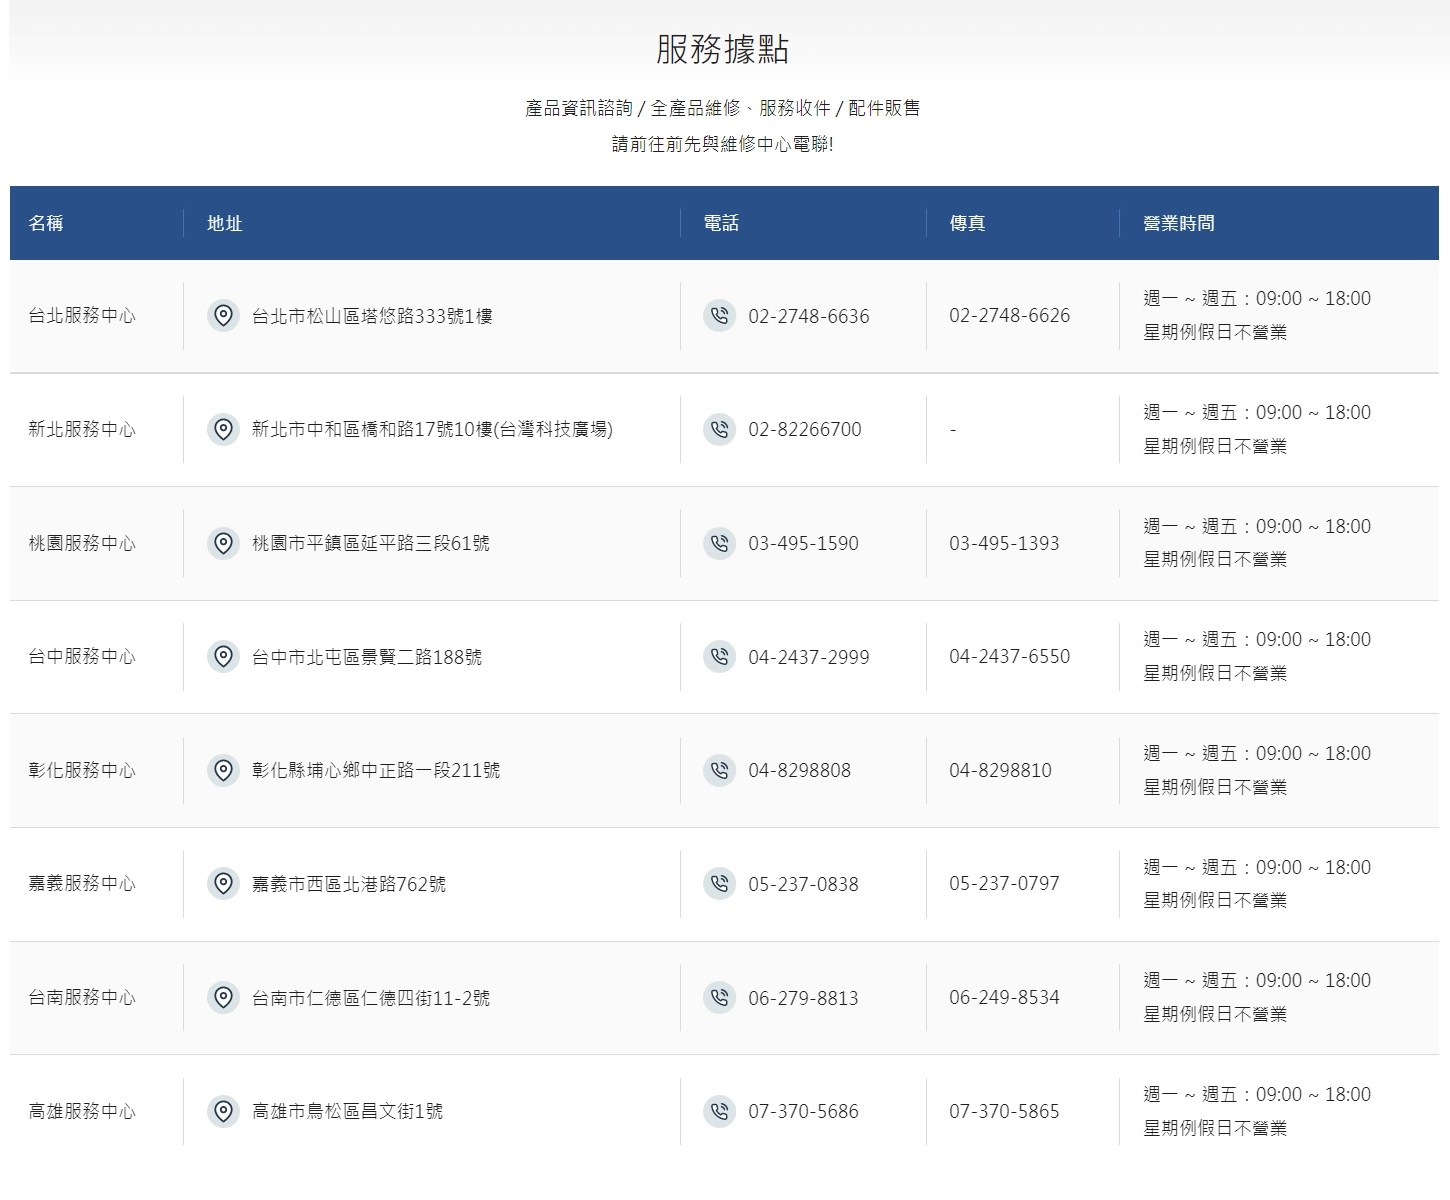Click the phone icon beside 02-2748-6636
The image size is (1450, 1200).
pos(719,316)
